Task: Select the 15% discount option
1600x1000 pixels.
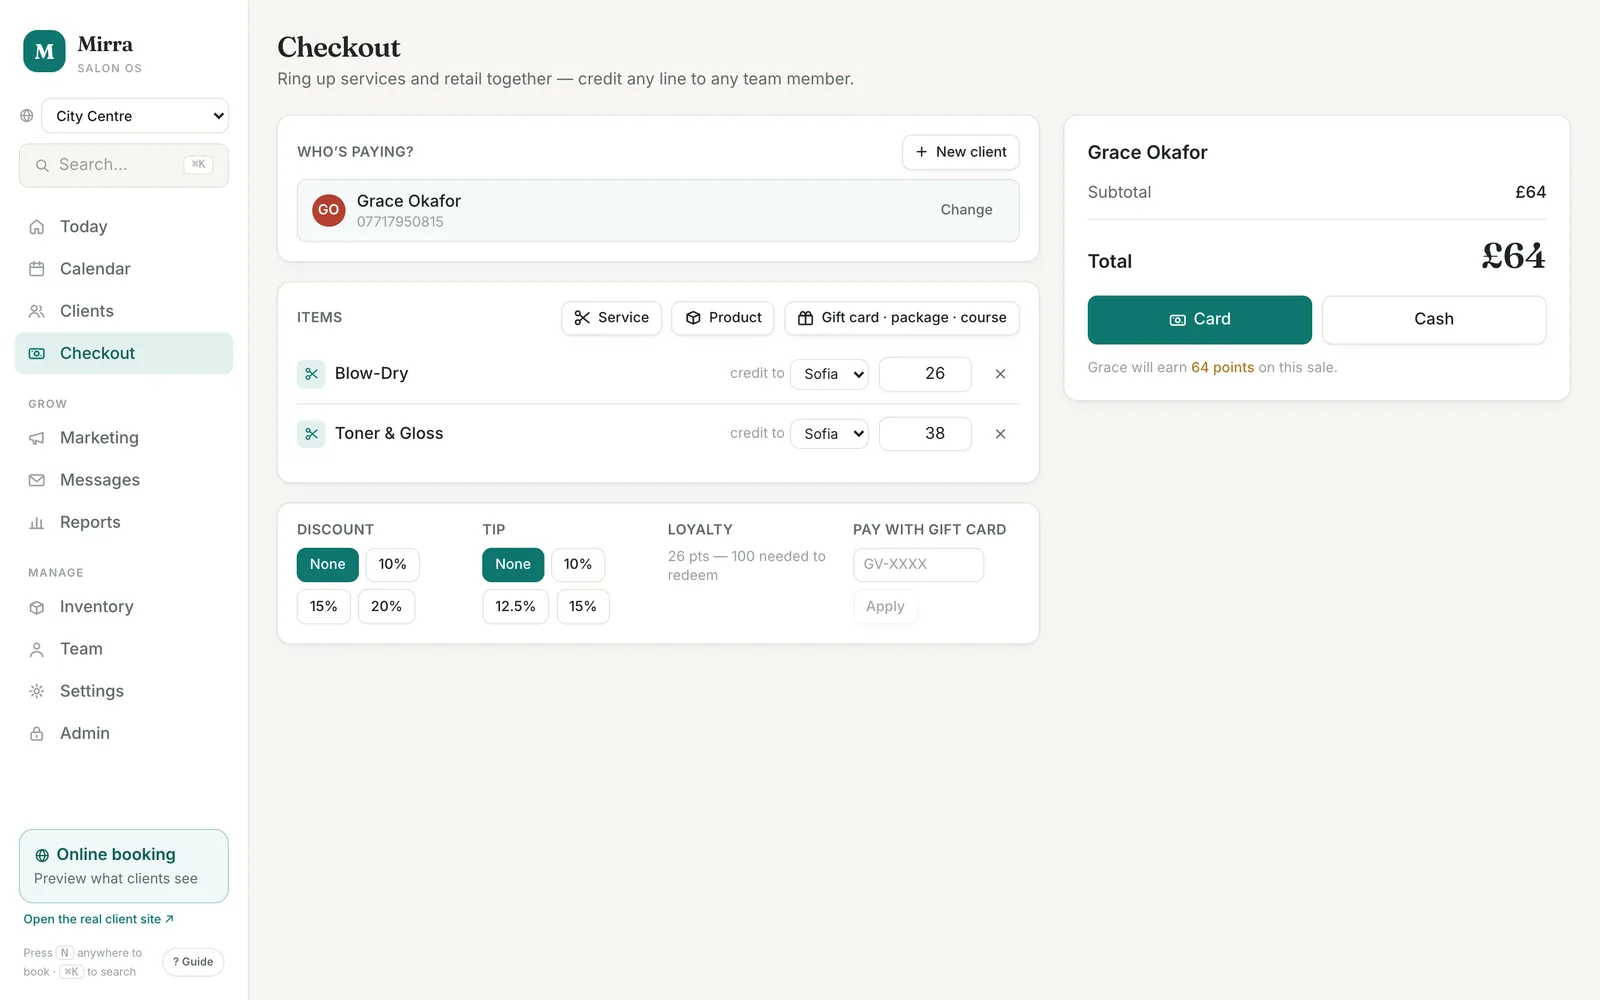Action: pyautogui.click(x=323, y=606)
